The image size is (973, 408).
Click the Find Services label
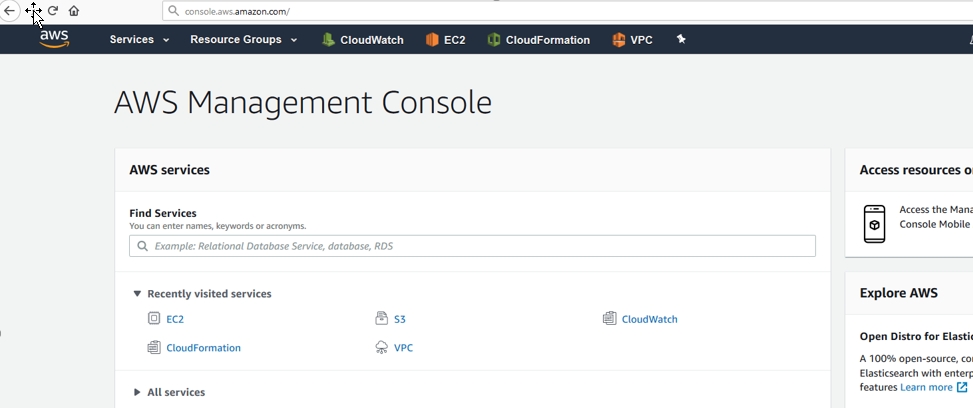tap(163, 213)
